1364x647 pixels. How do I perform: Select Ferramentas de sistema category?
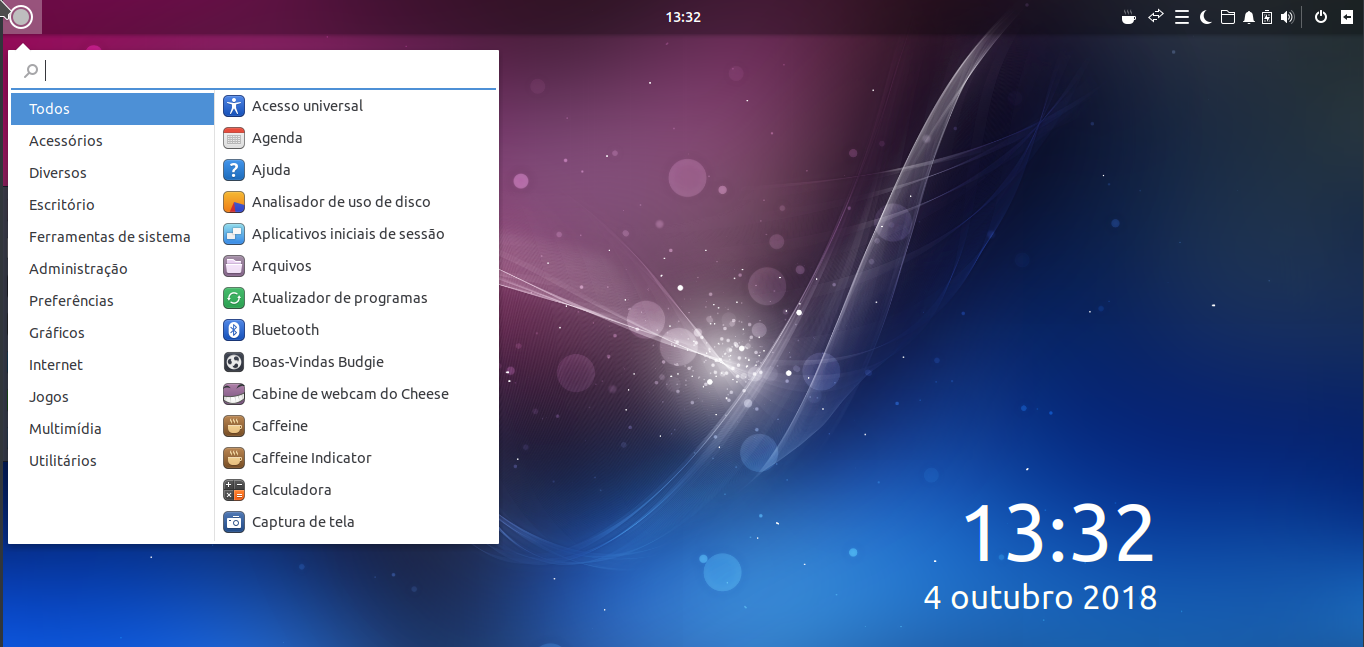(113, 237)
